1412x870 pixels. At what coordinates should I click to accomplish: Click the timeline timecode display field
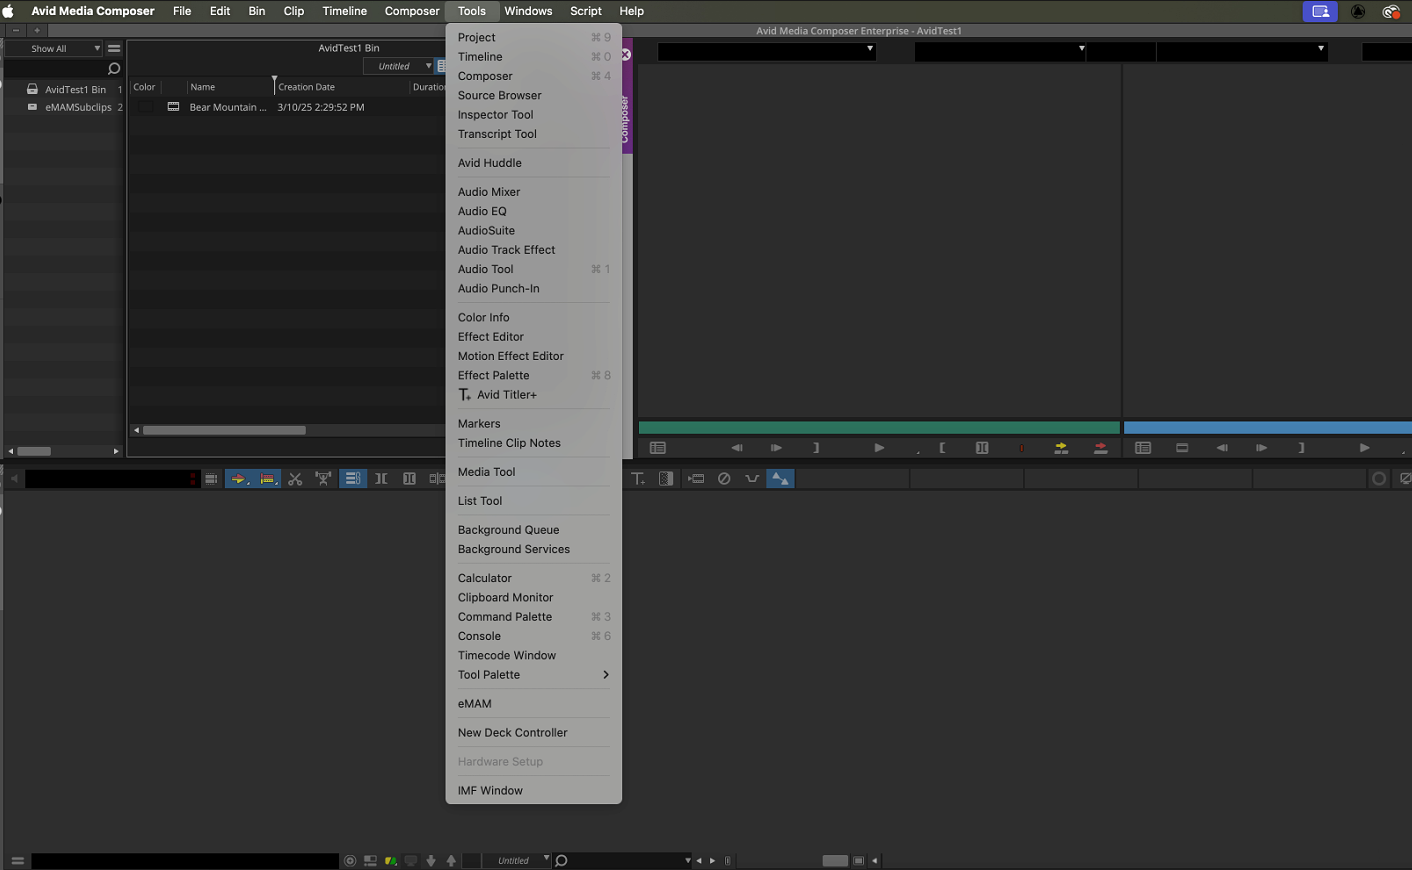[111, 479]
